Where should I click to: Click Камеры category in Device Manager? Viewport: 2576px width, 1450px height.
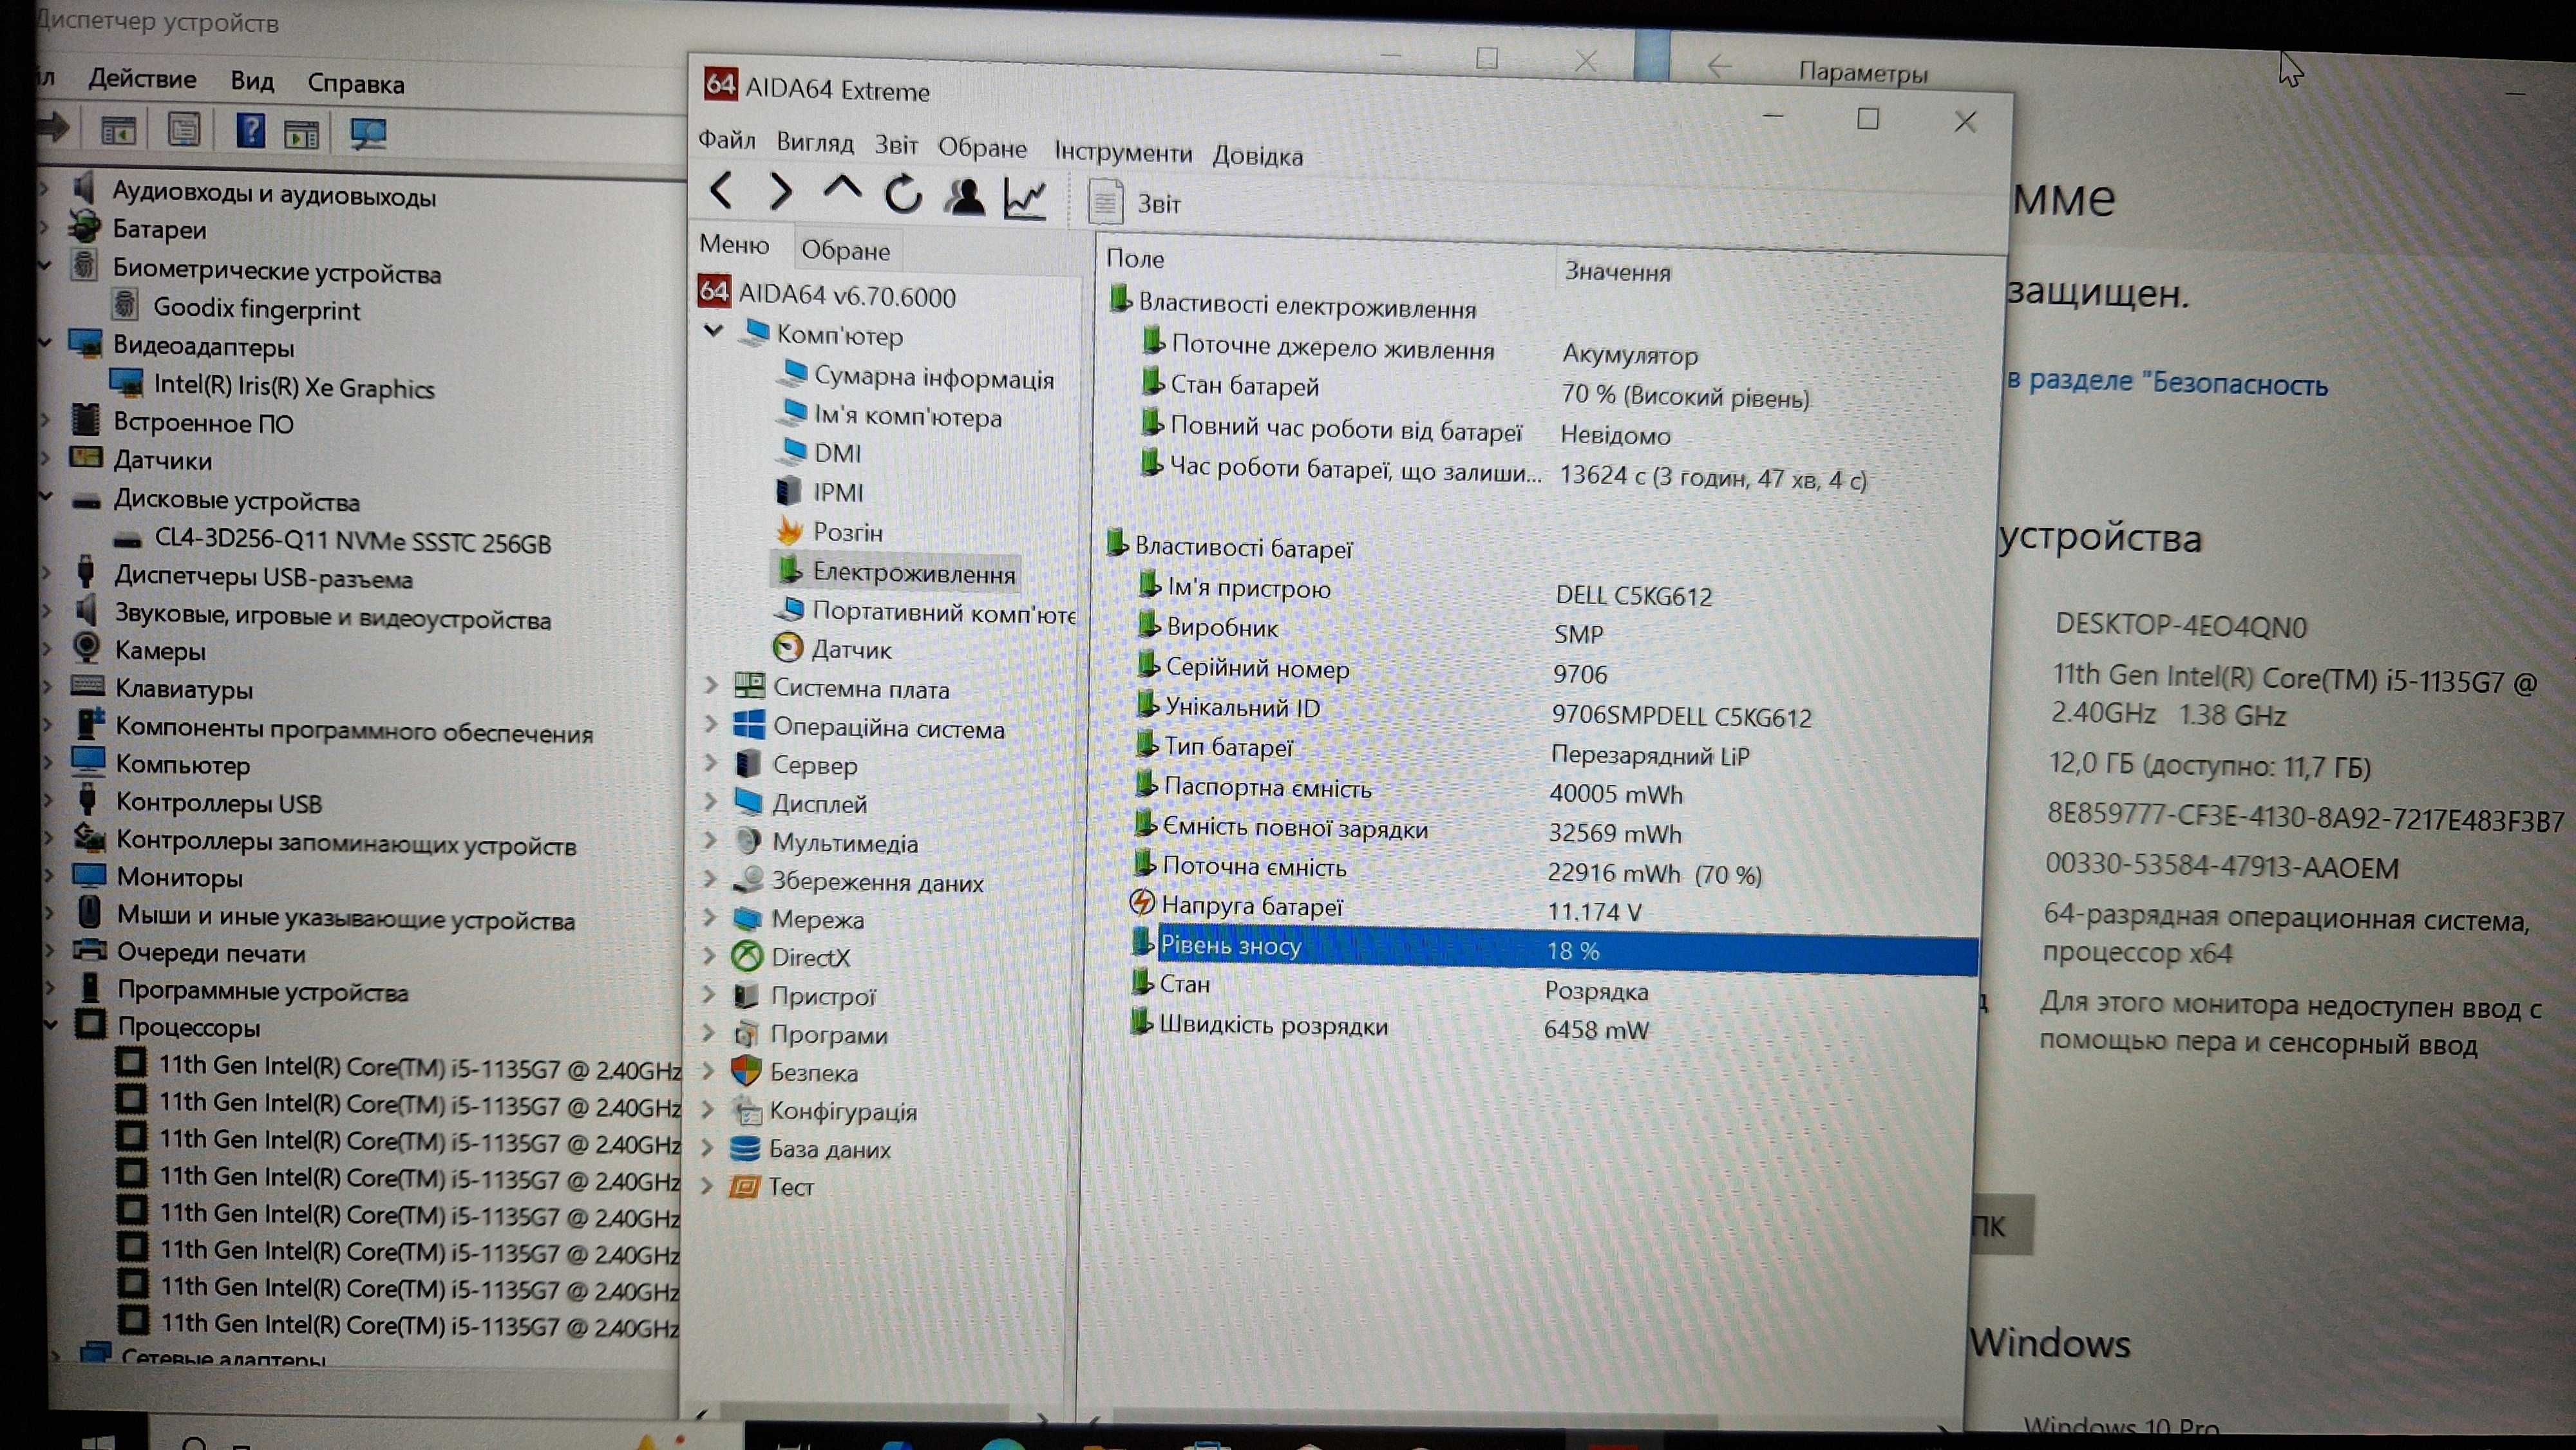tap(160, 650)
